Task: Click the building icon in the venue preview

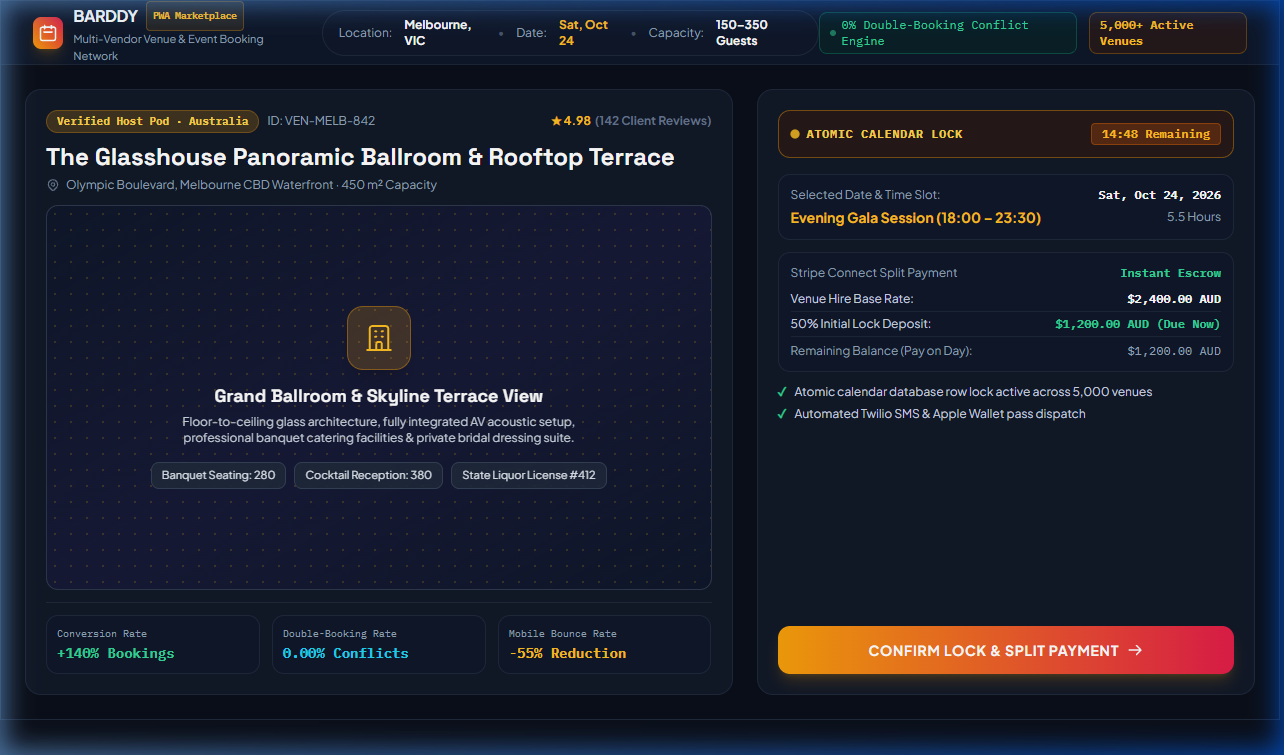Action: [379, 338]
